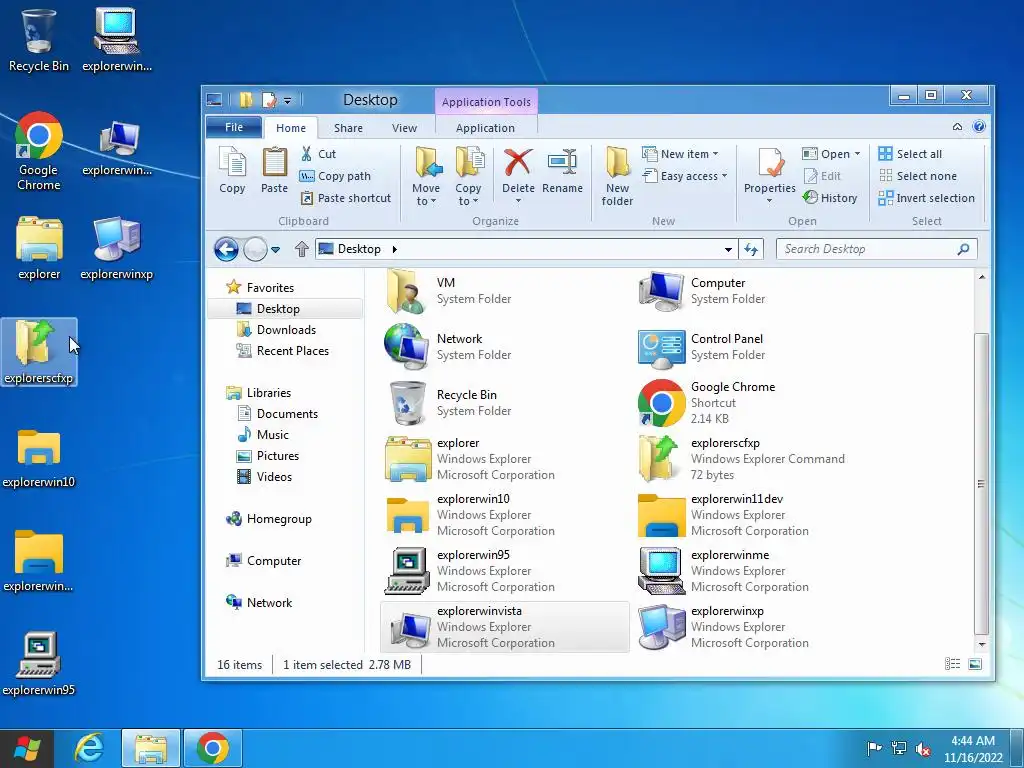The height and width of the screenshot is (768, 1024).
Task: Click the Refresh button beside address bar
Action: pos(751,249)
